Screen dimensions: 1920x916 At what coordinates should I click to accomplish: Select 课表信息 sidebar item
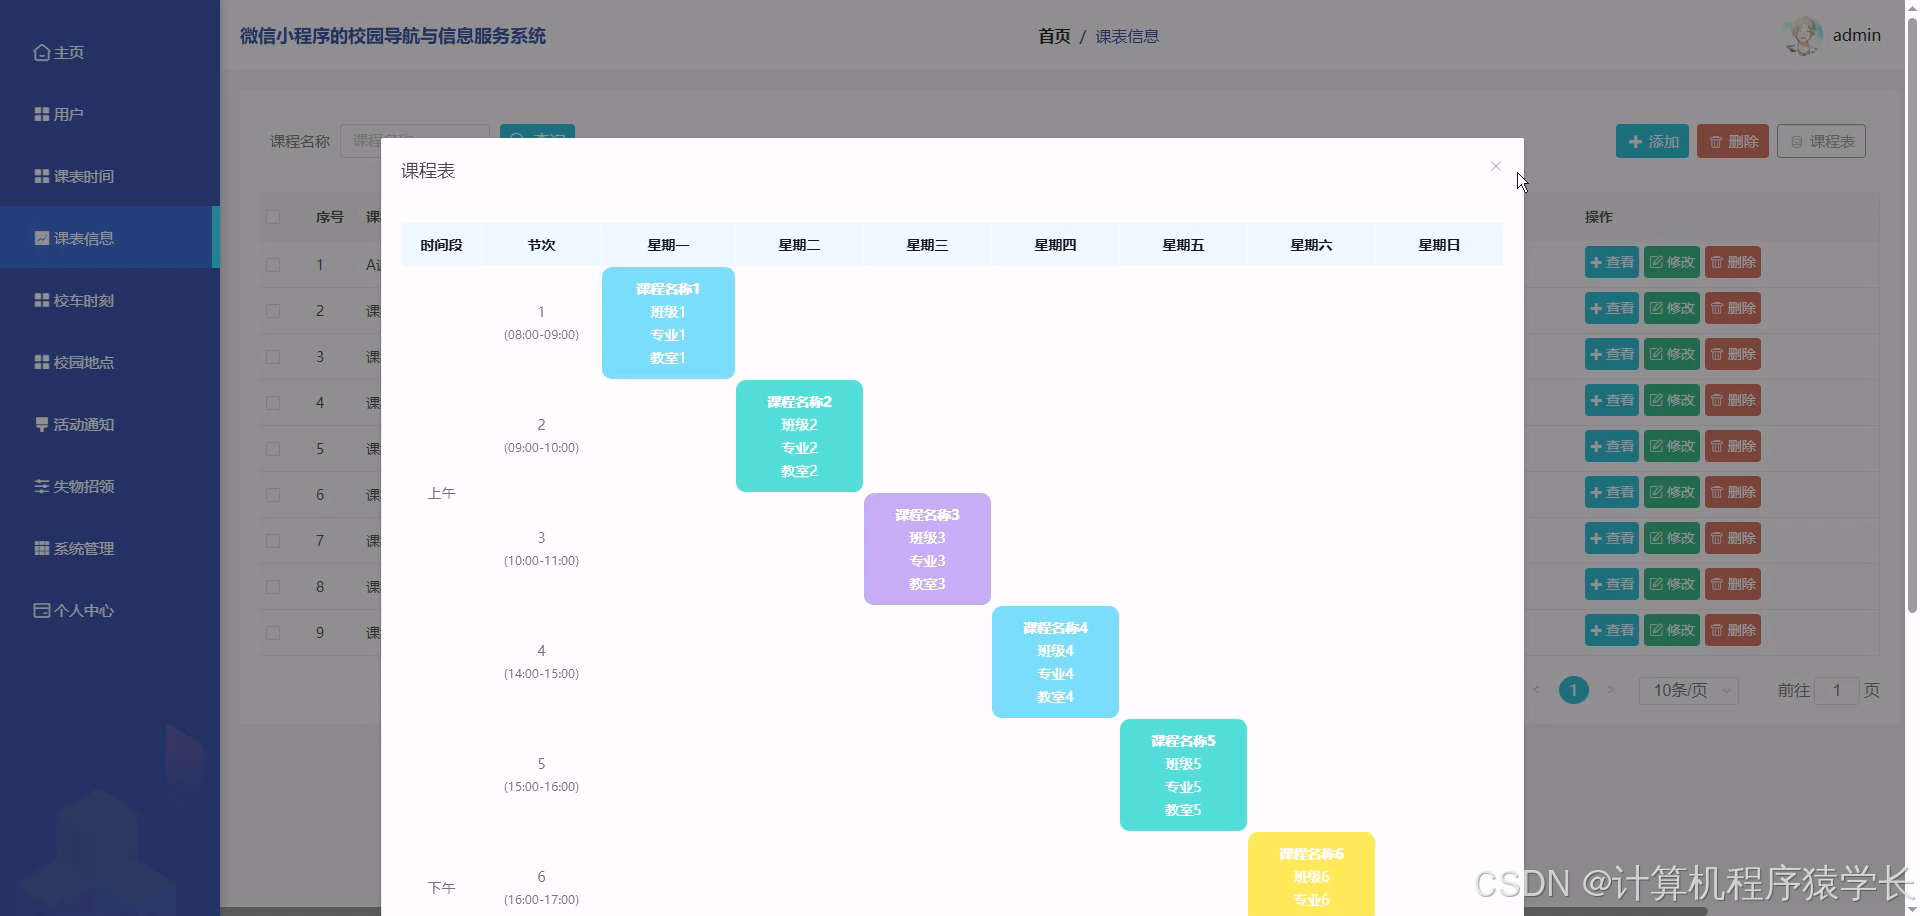110,238
